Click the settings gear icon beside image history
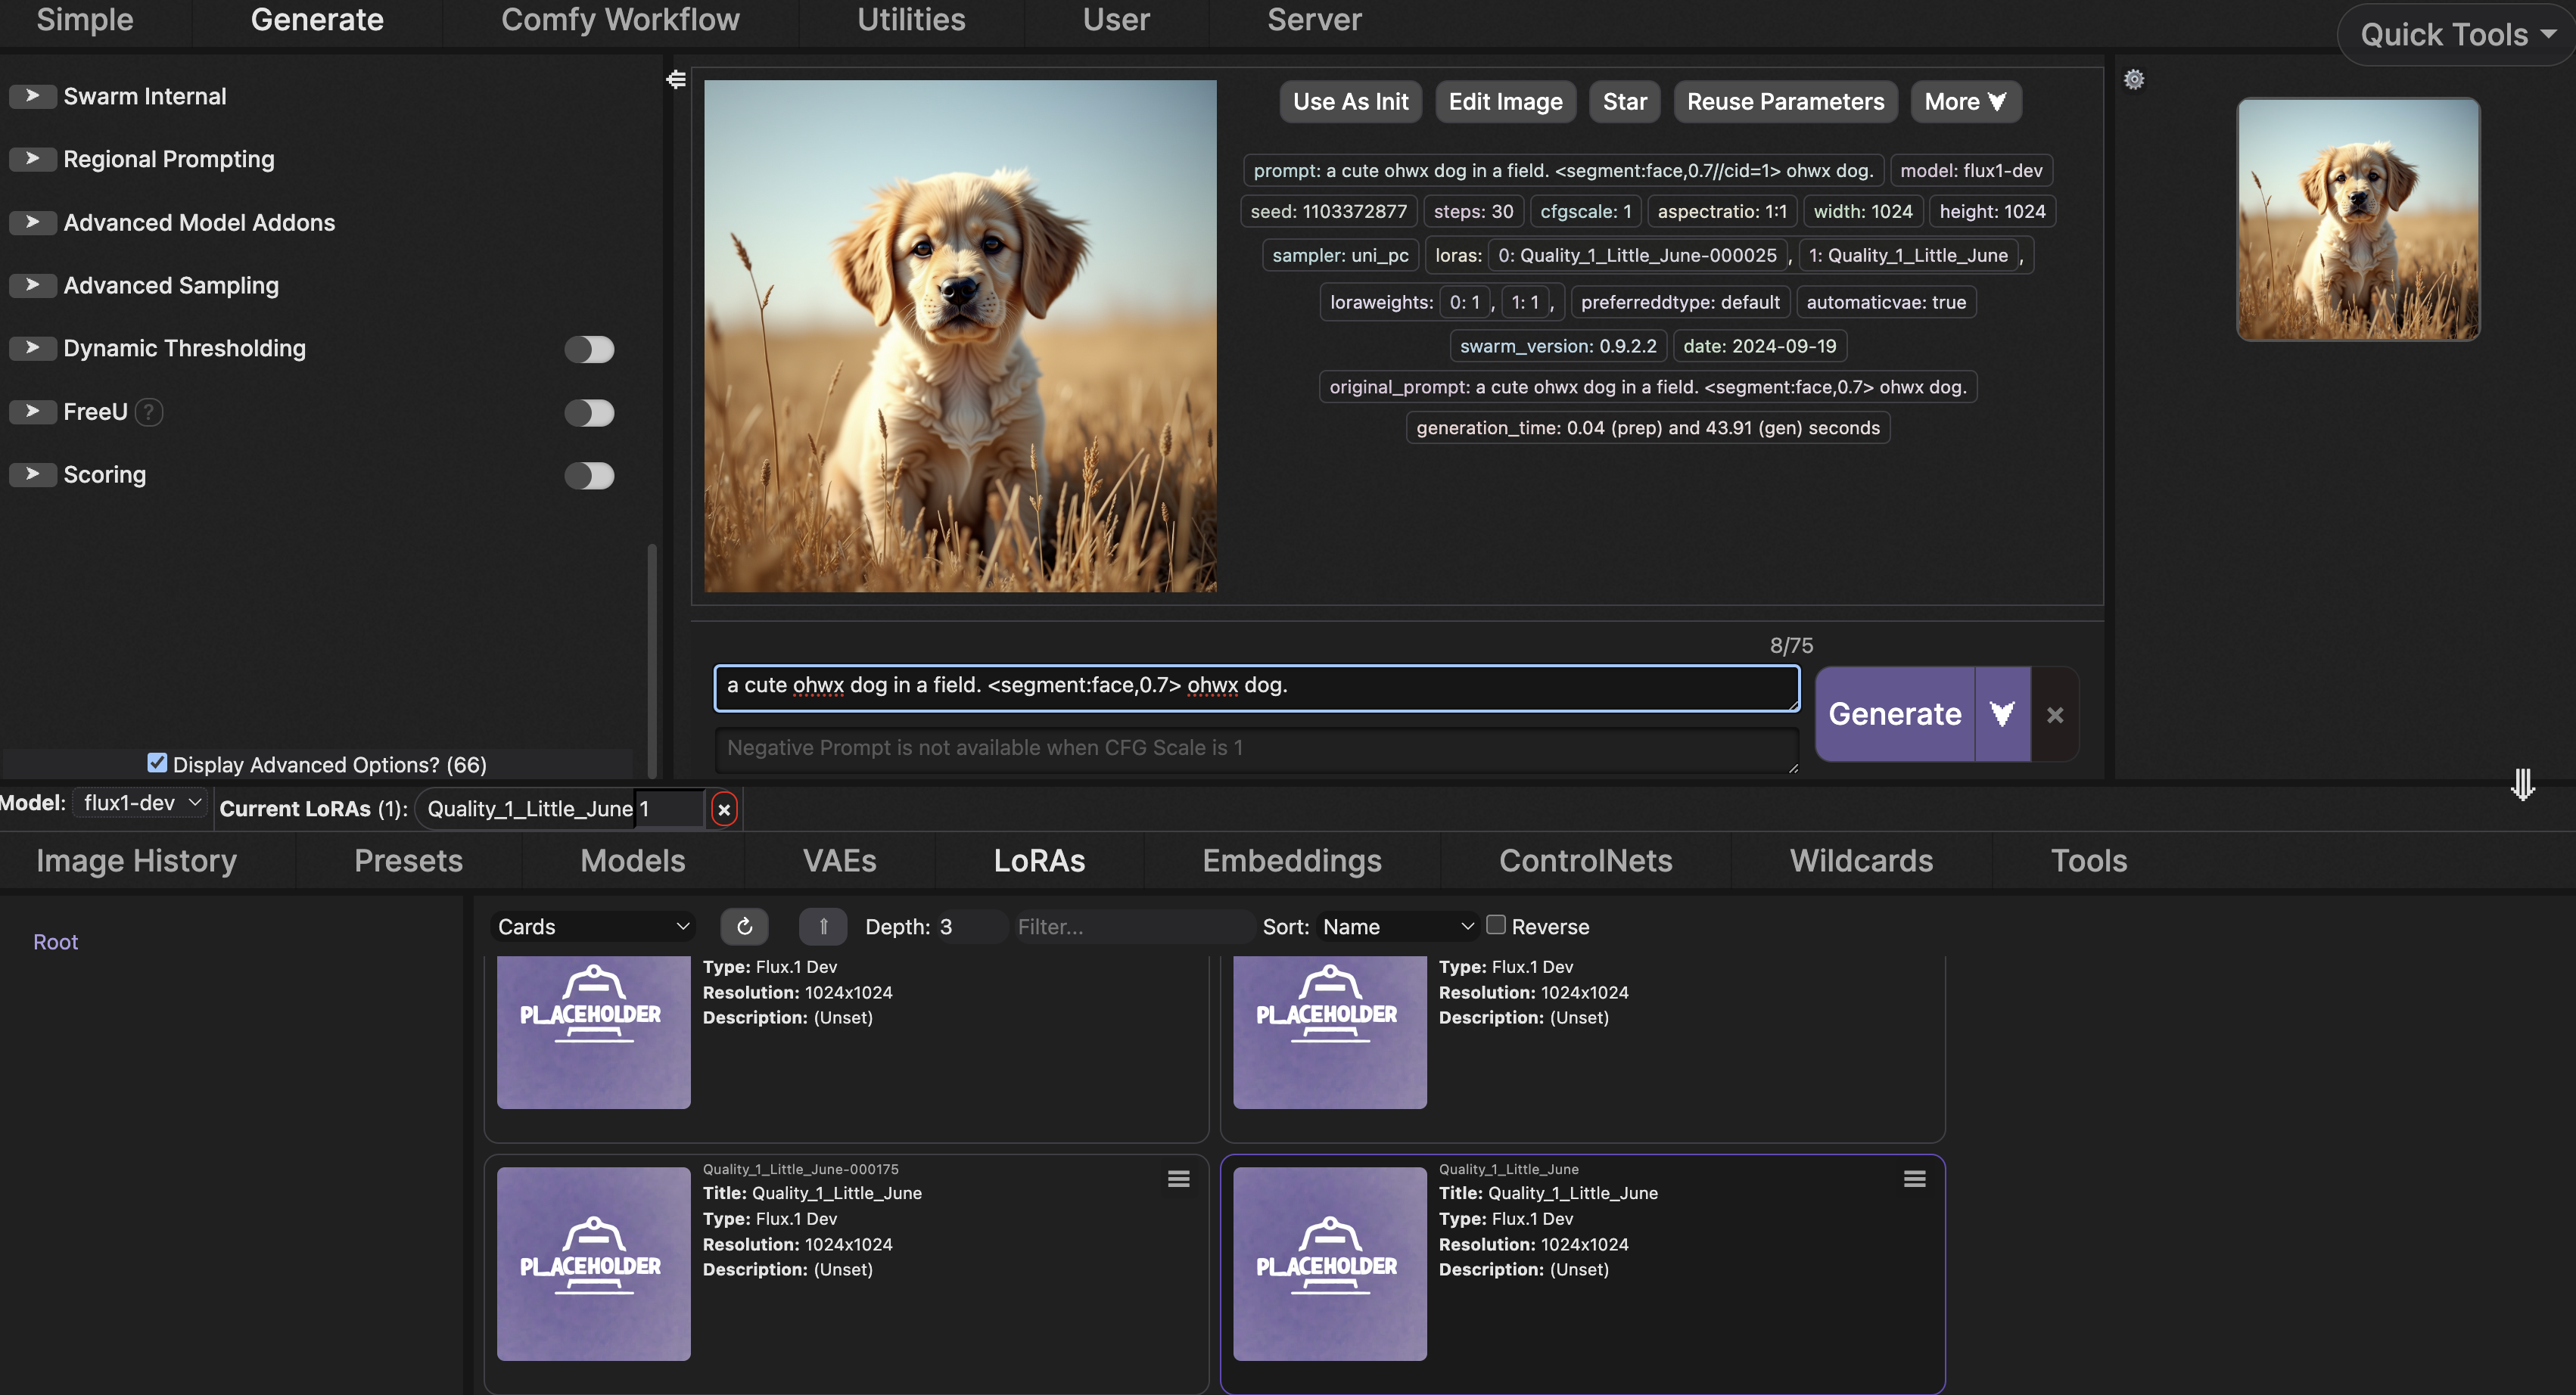This screenshot has width=2576, height=1395. click(x=2133, y=80)
